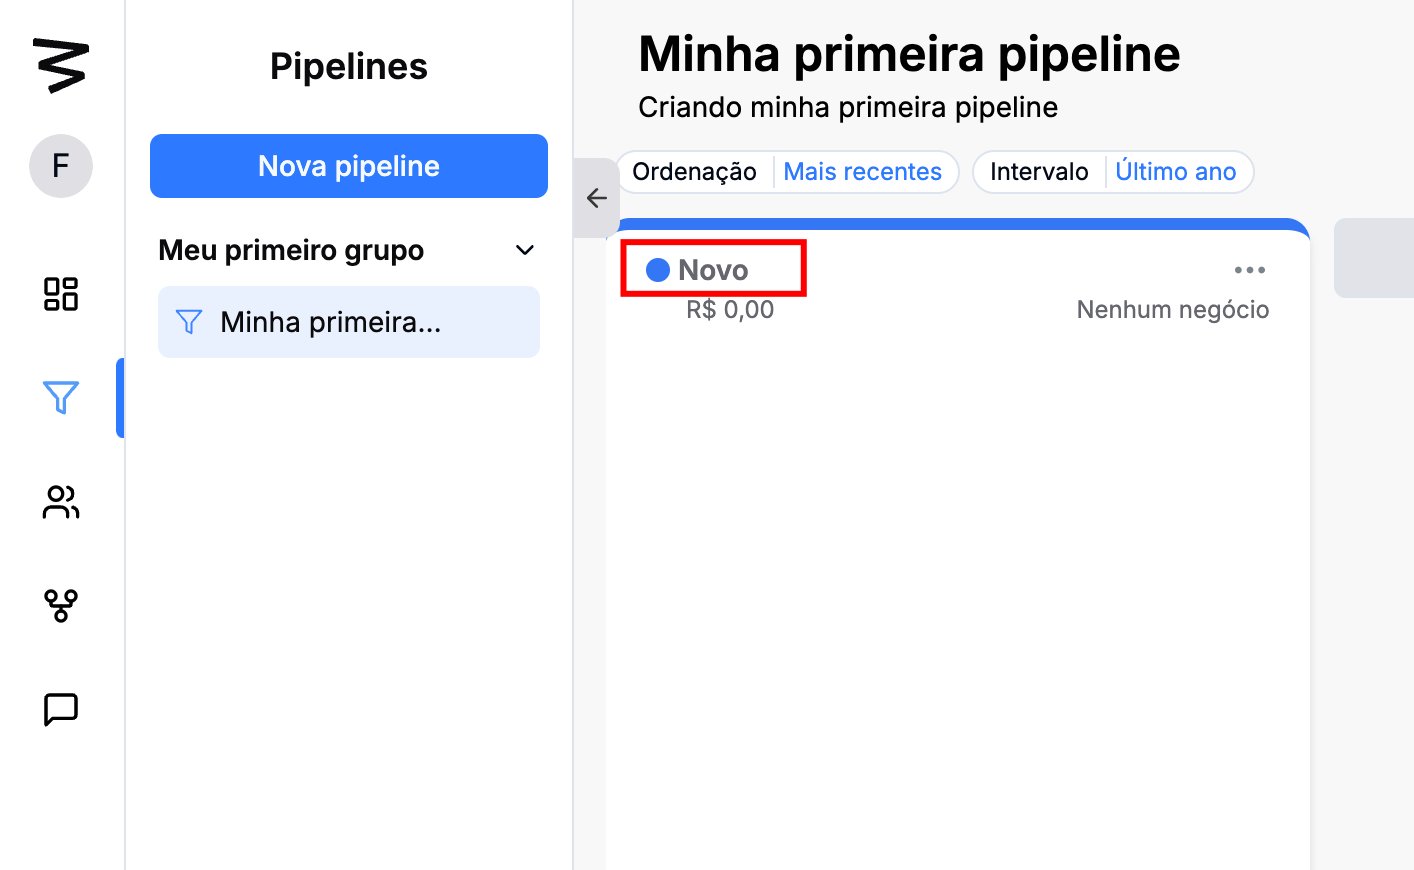Click the Meu primeiro grupo label
Image resolution: width=1414 pixels, height=870 pixels.
(x=291, y=250)
